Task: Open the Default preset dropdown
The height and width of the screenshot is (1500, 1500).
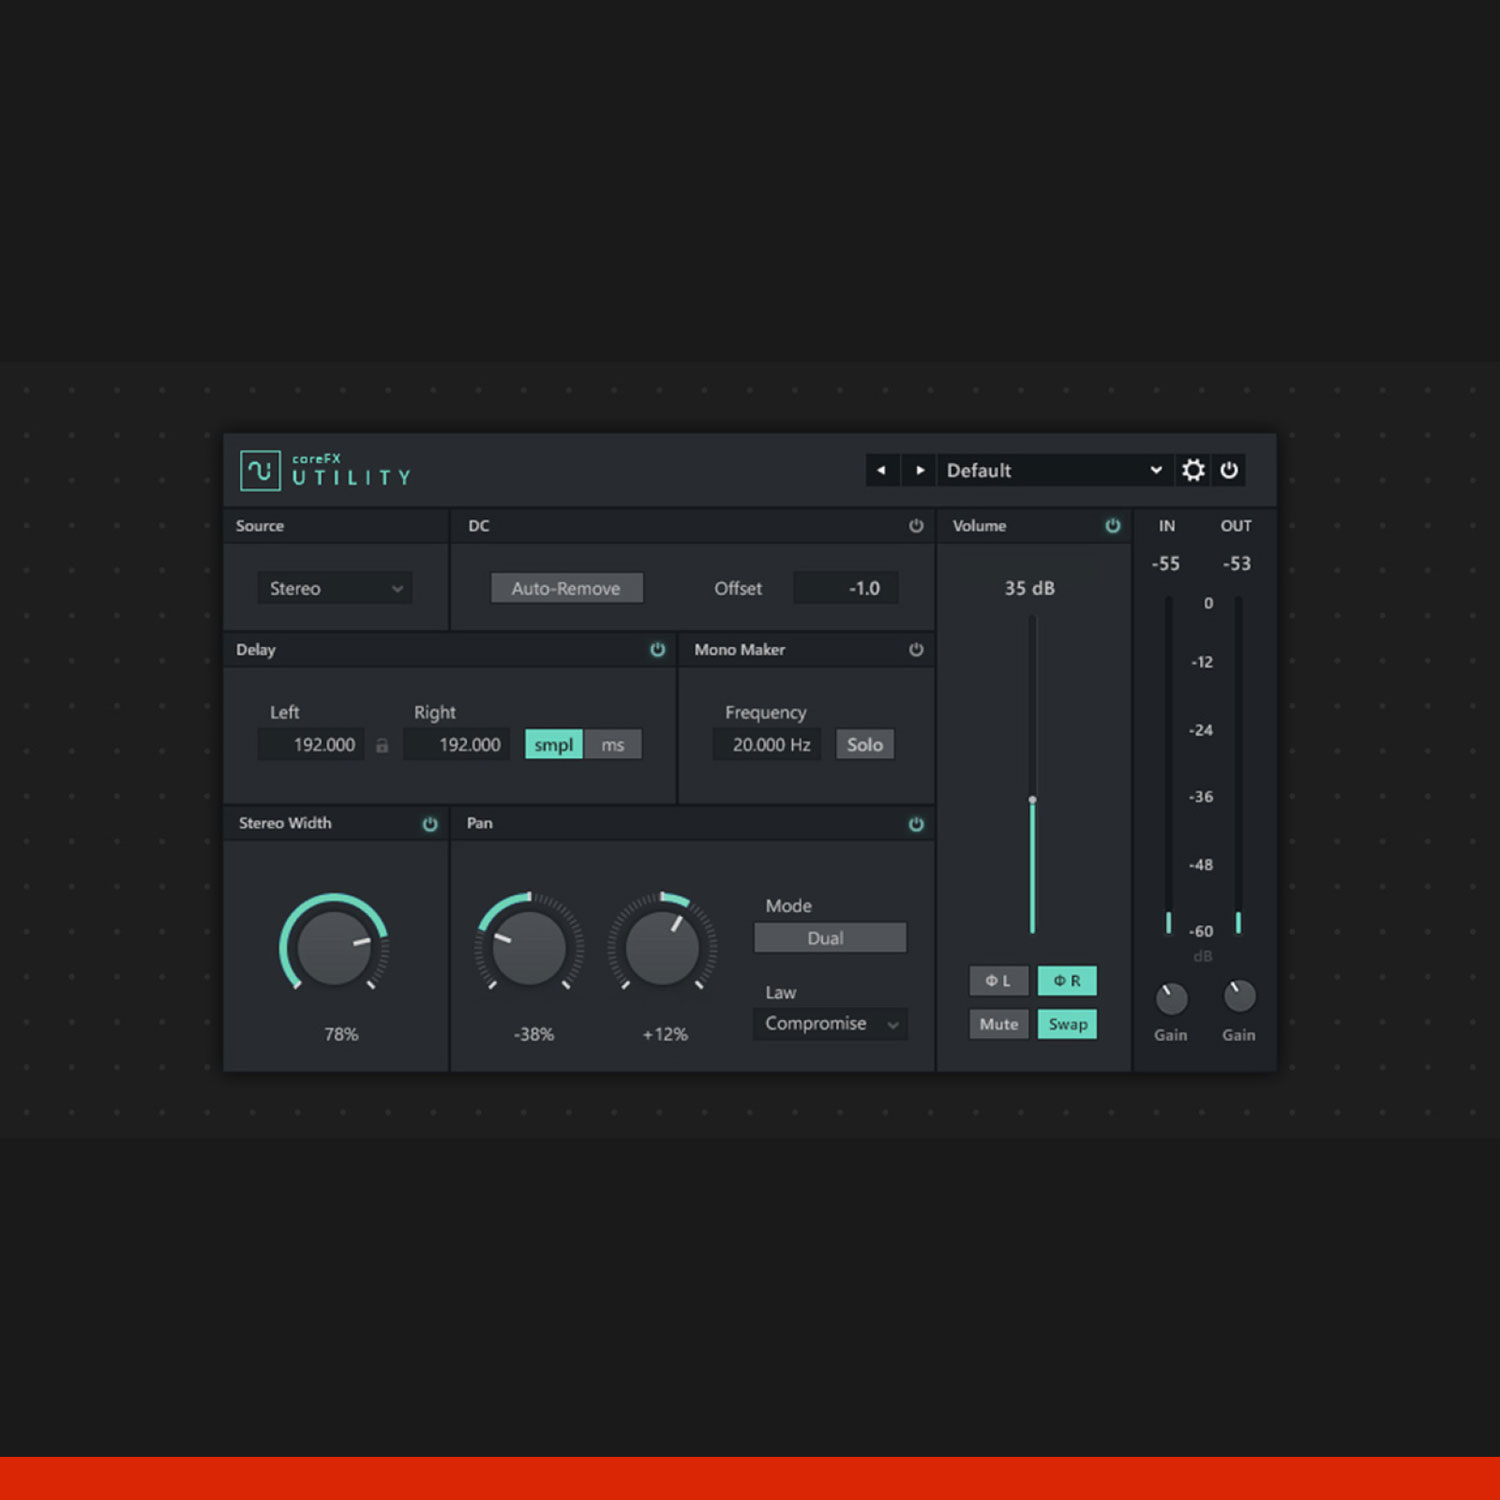Action: (x=1053, y=470)
